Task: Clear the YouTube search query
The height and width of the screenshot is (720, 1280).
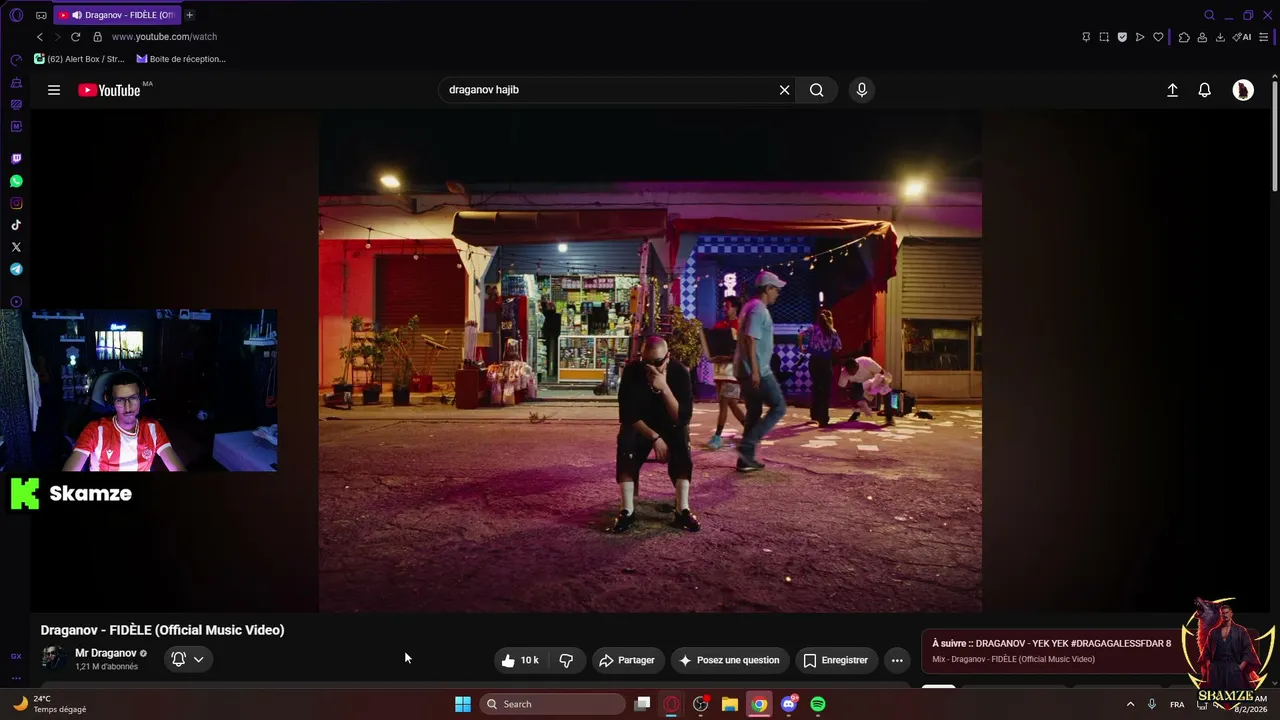Action: [785, 90]
